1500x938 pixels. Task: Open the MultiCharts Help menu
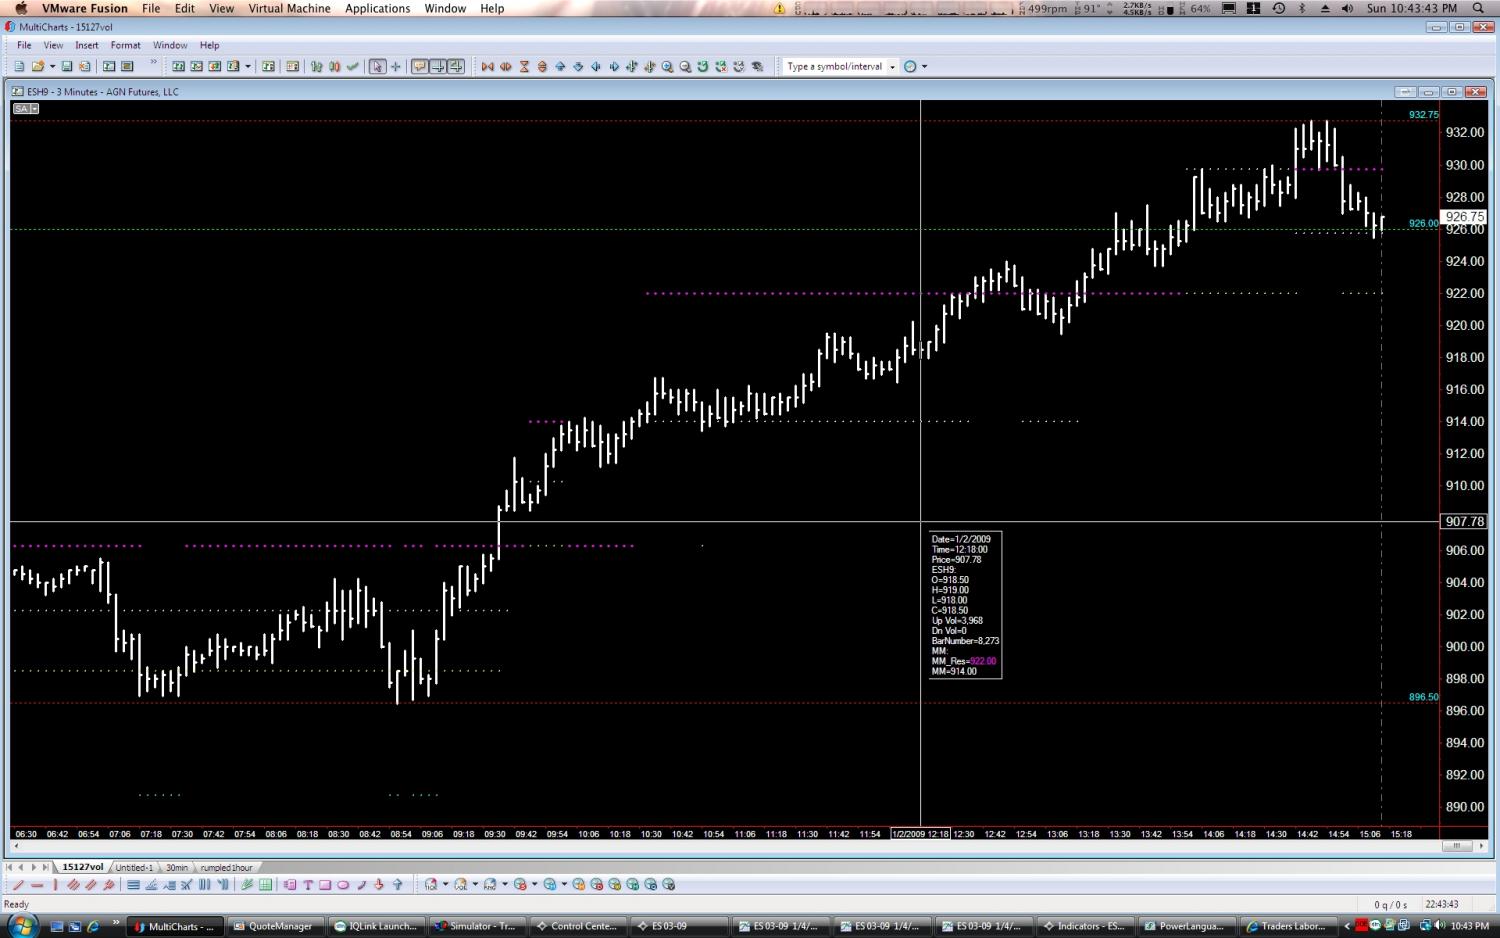click(x=209, y=45)
